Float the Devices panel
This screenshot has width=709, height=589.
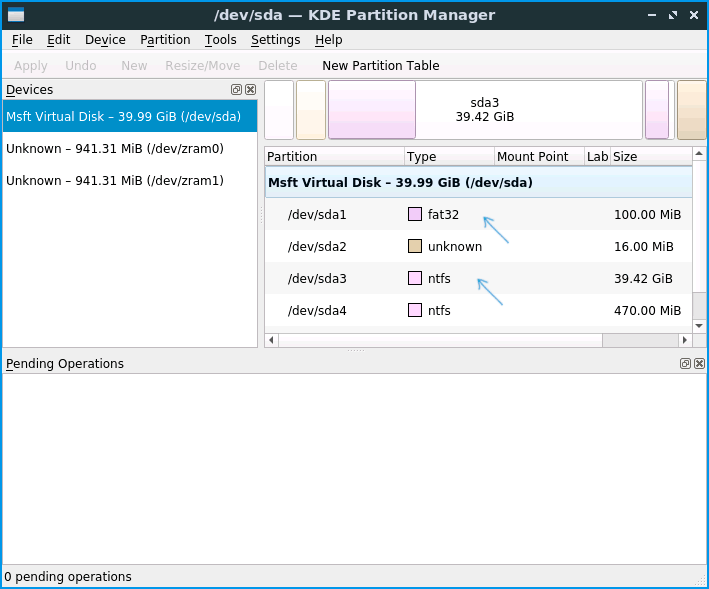(x=236, y=90)
